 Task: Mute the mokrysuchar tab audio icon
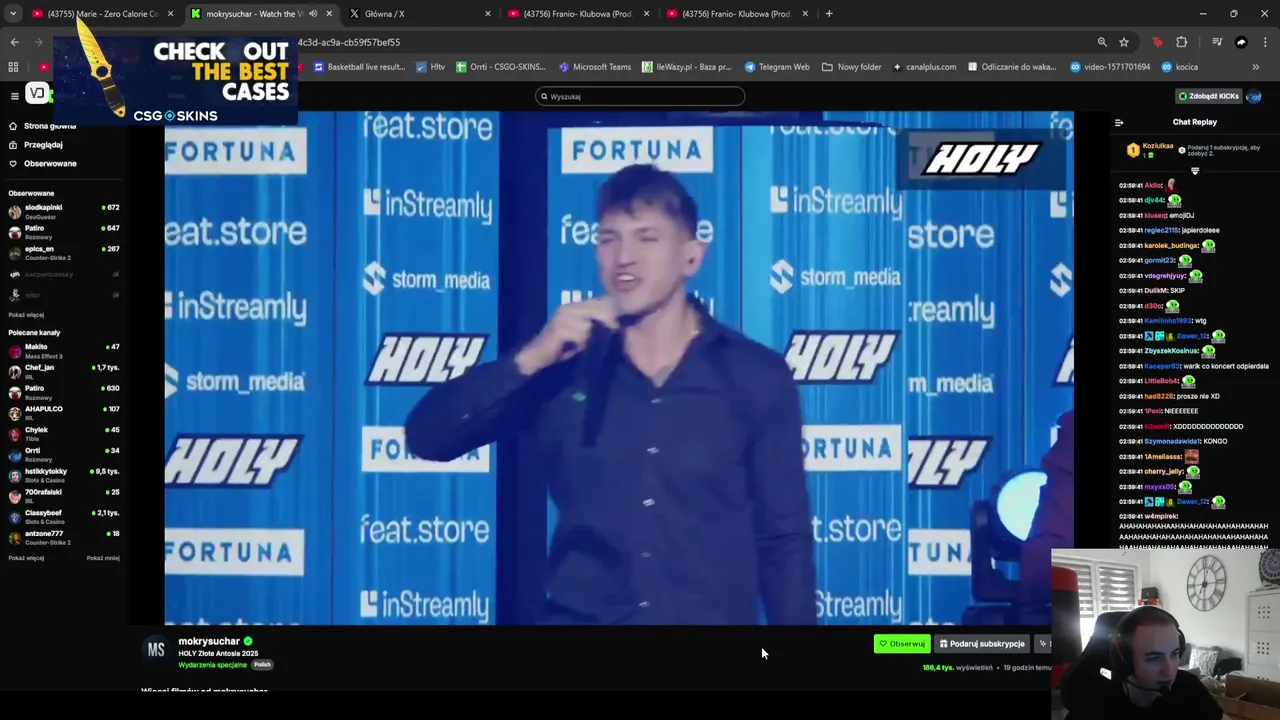(x=313, y=14)
